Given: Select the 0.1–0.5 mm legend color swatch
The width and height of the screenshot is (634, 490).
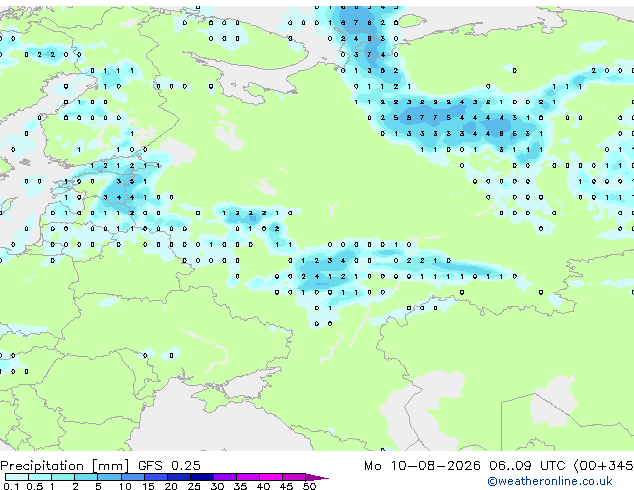Looking at the screenshot, I should pos(17,477).
